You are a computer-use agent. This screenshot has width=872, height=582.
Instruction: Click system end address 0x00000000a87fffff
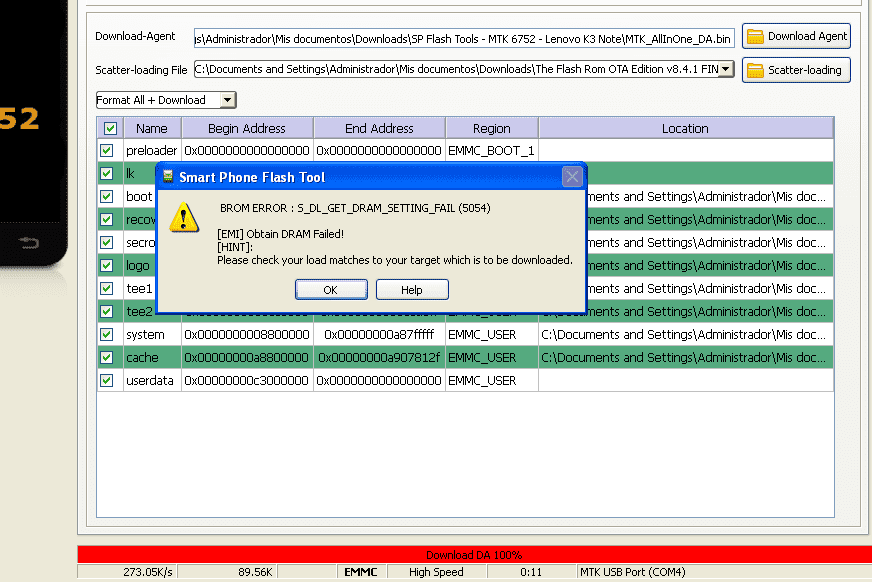[x=379, y=335]
